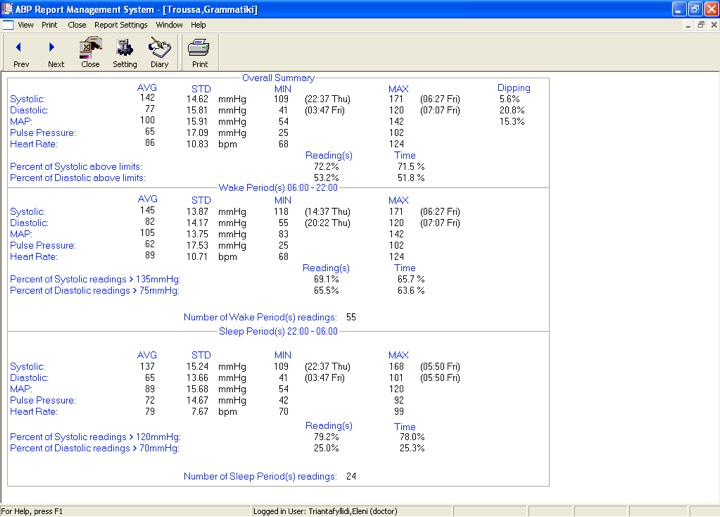Open the Help menu
720x517 pixels.
coord(198,25)
